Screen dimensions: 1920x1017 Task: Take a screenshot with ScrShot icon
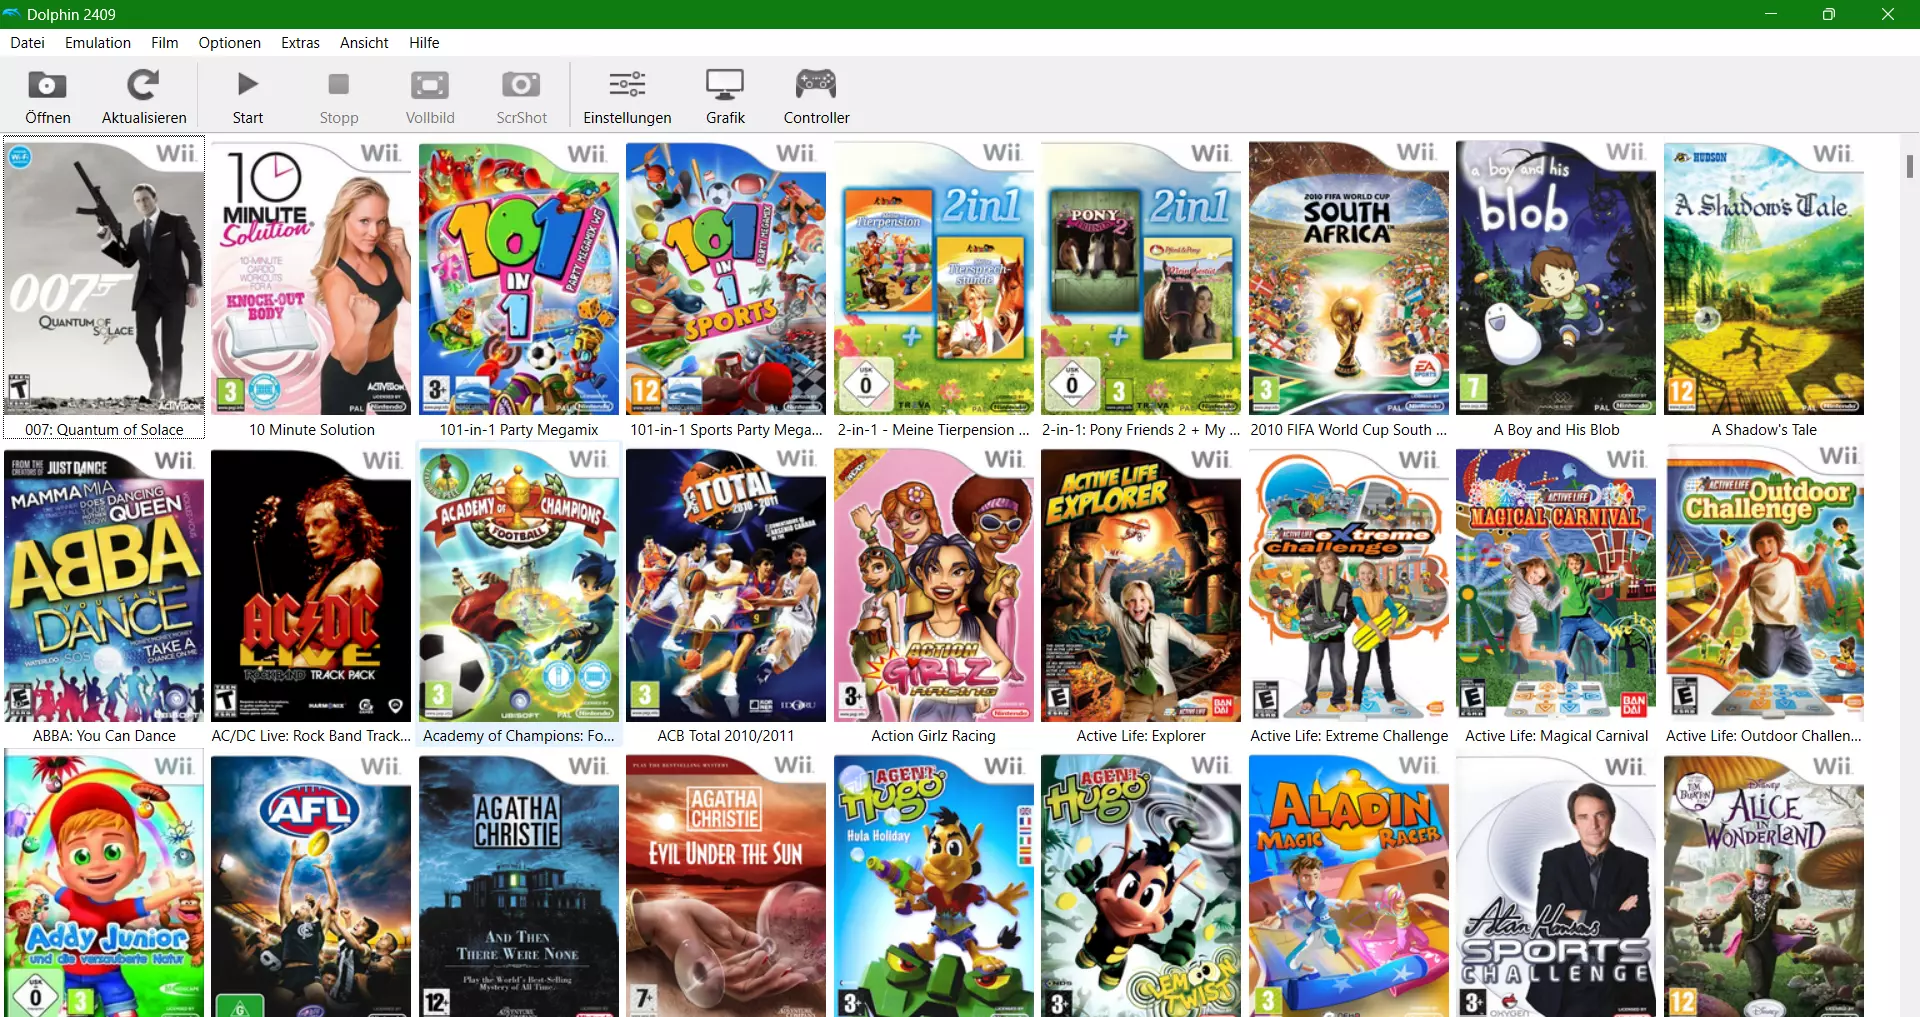(x=521, y=85)
